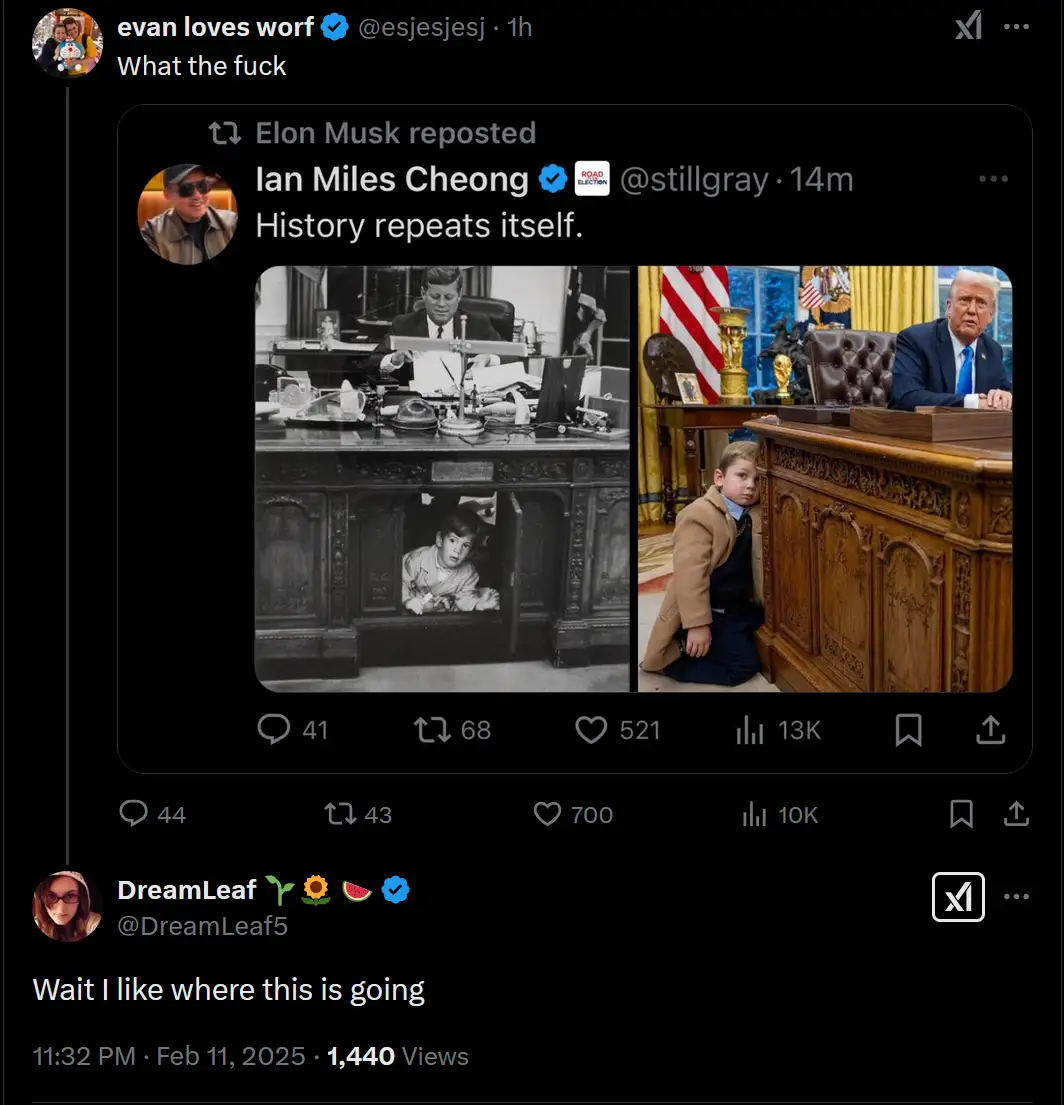This screenshot has height=1105, width=1064.
Task: Open more options on evan loves worf's tweet
Action: coord(1016,27)
